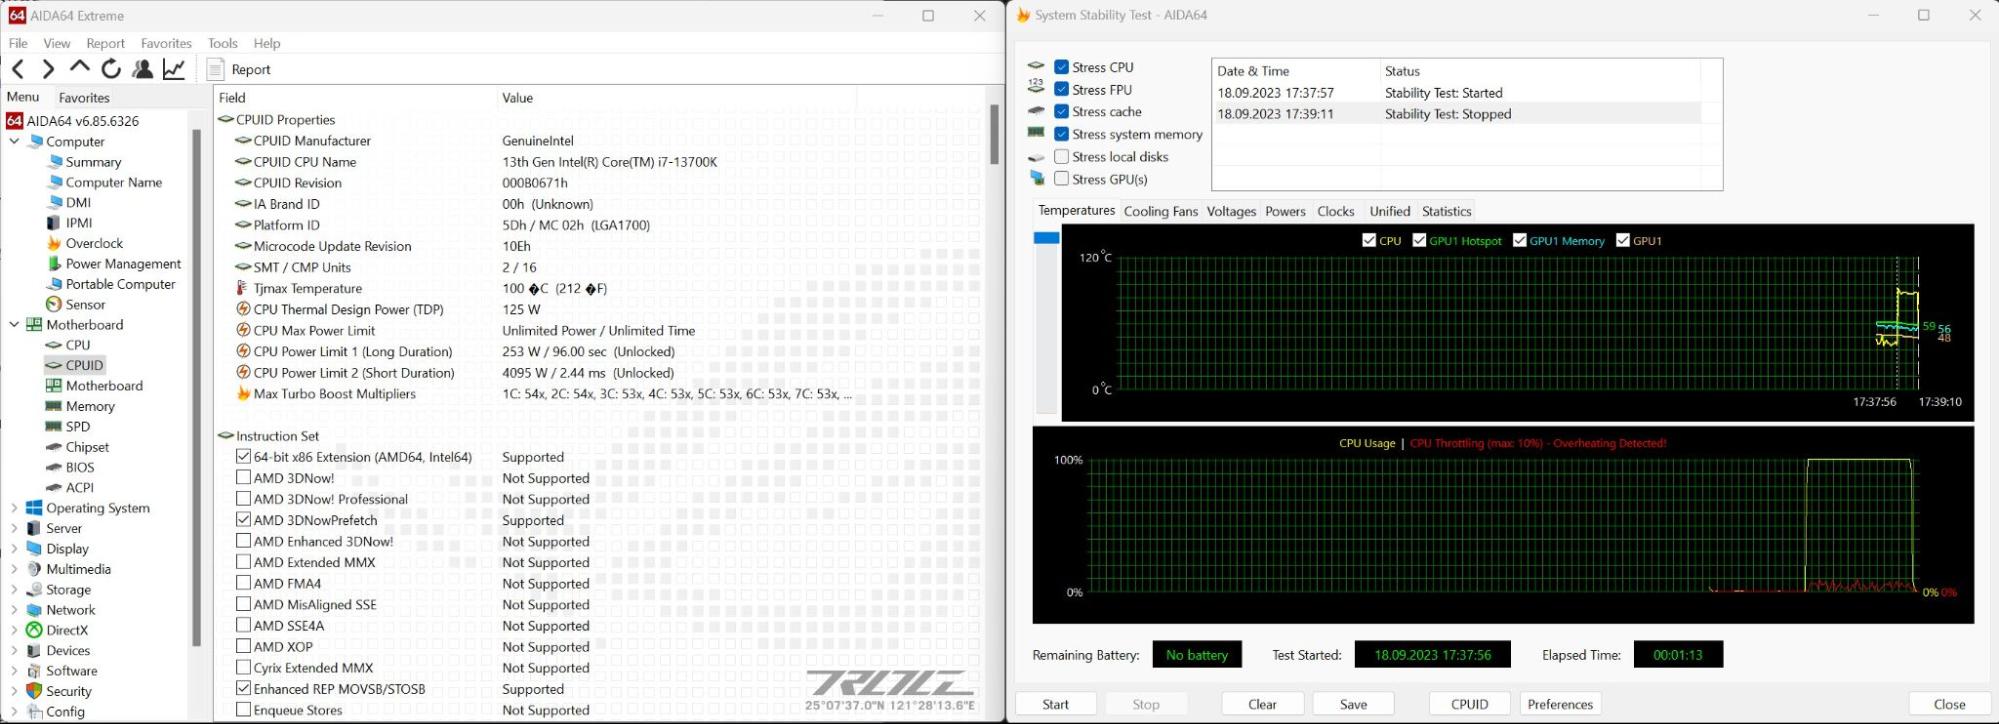This screenshot has width=1999, height=724.
Task: Open the Sensor page
Action: [85, 304]
